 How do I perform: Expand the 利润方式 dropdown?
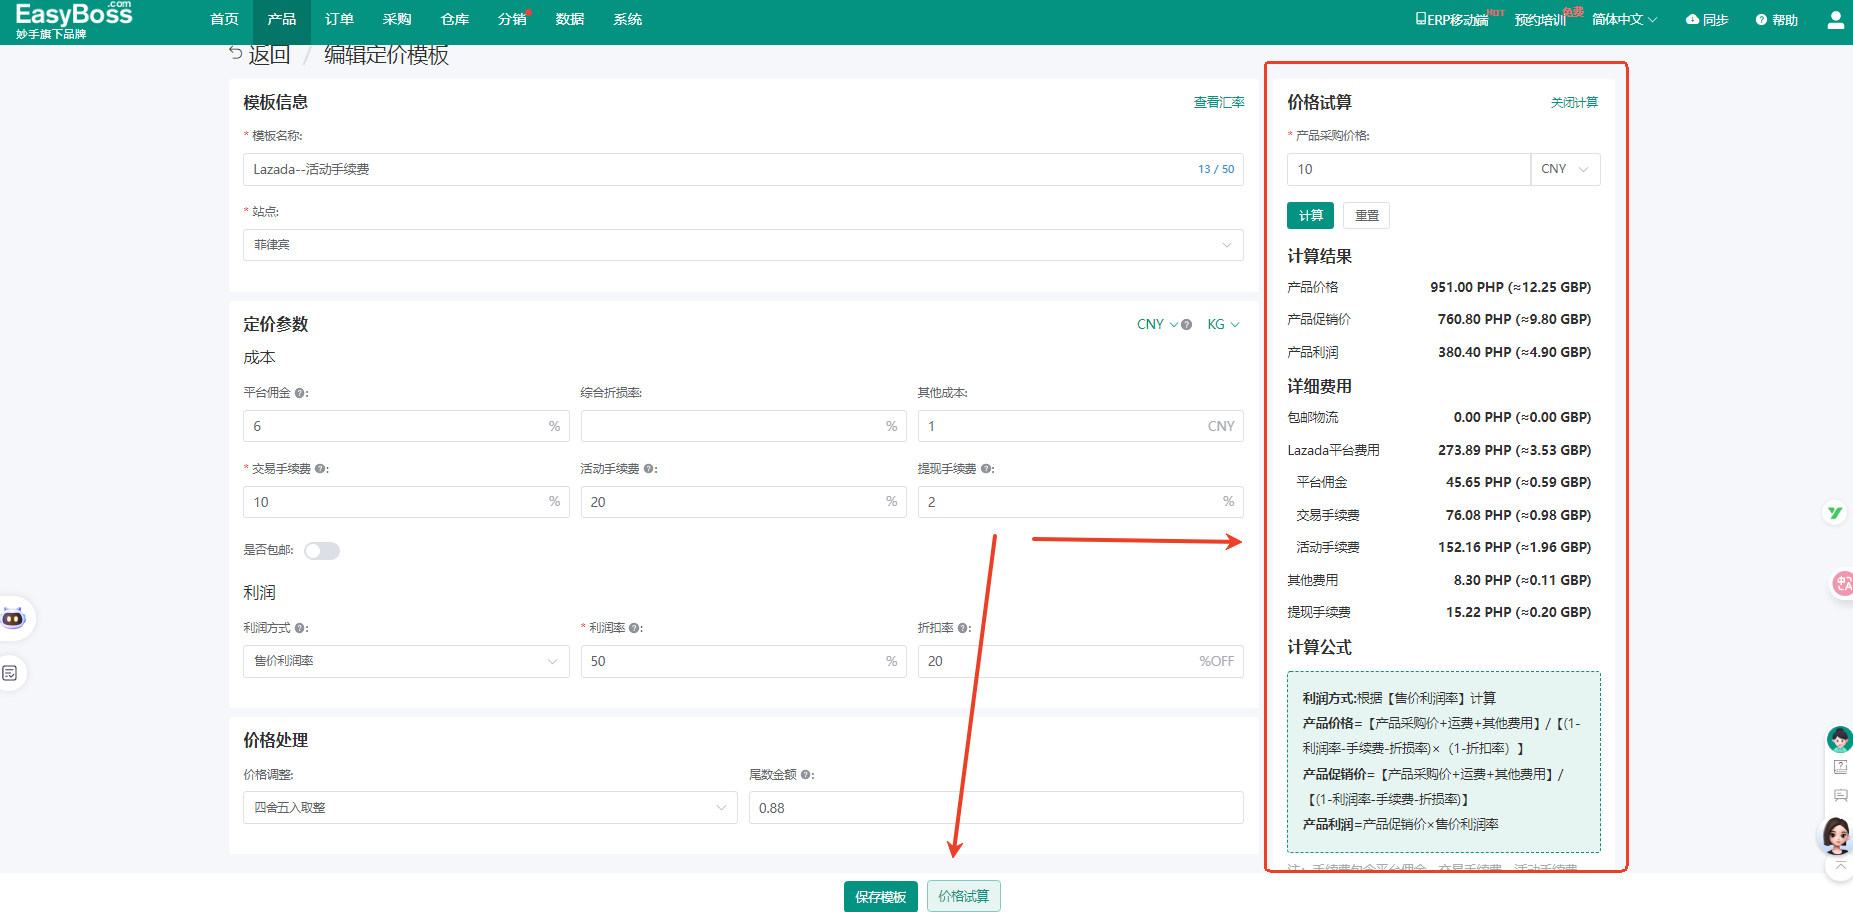[x=405, y=661]
